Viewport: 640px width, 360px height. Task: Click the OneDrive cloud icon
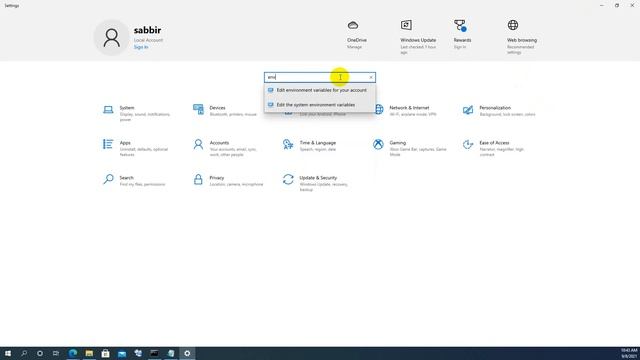tap(353, 25)
